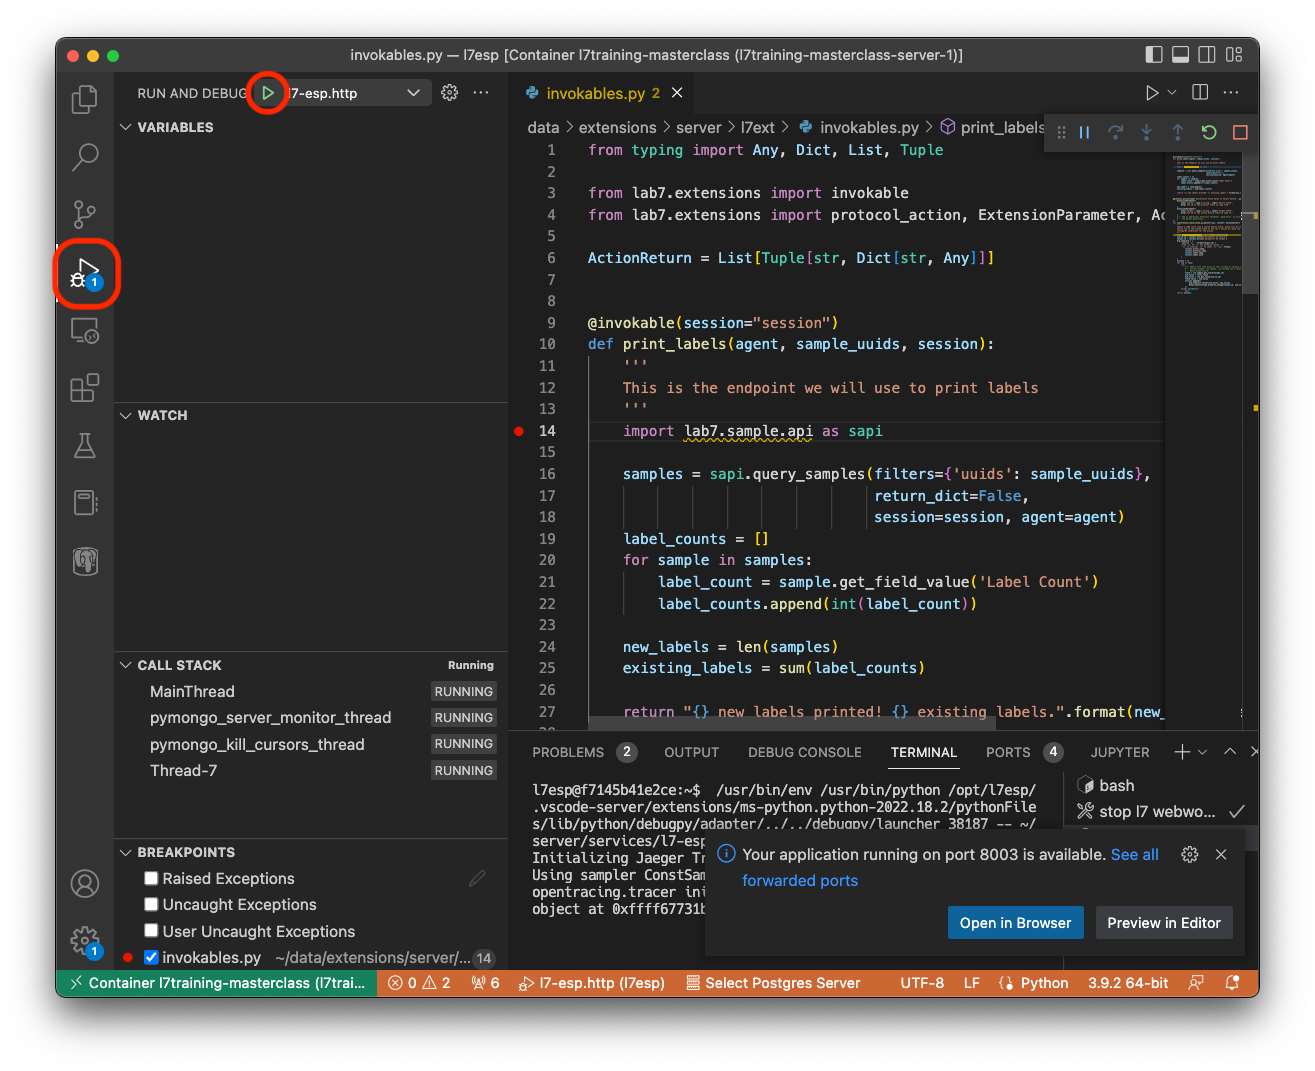Open remote container status bar indicator
Viewport: 1315px width, 1071px height.
(x=216, y=983)
